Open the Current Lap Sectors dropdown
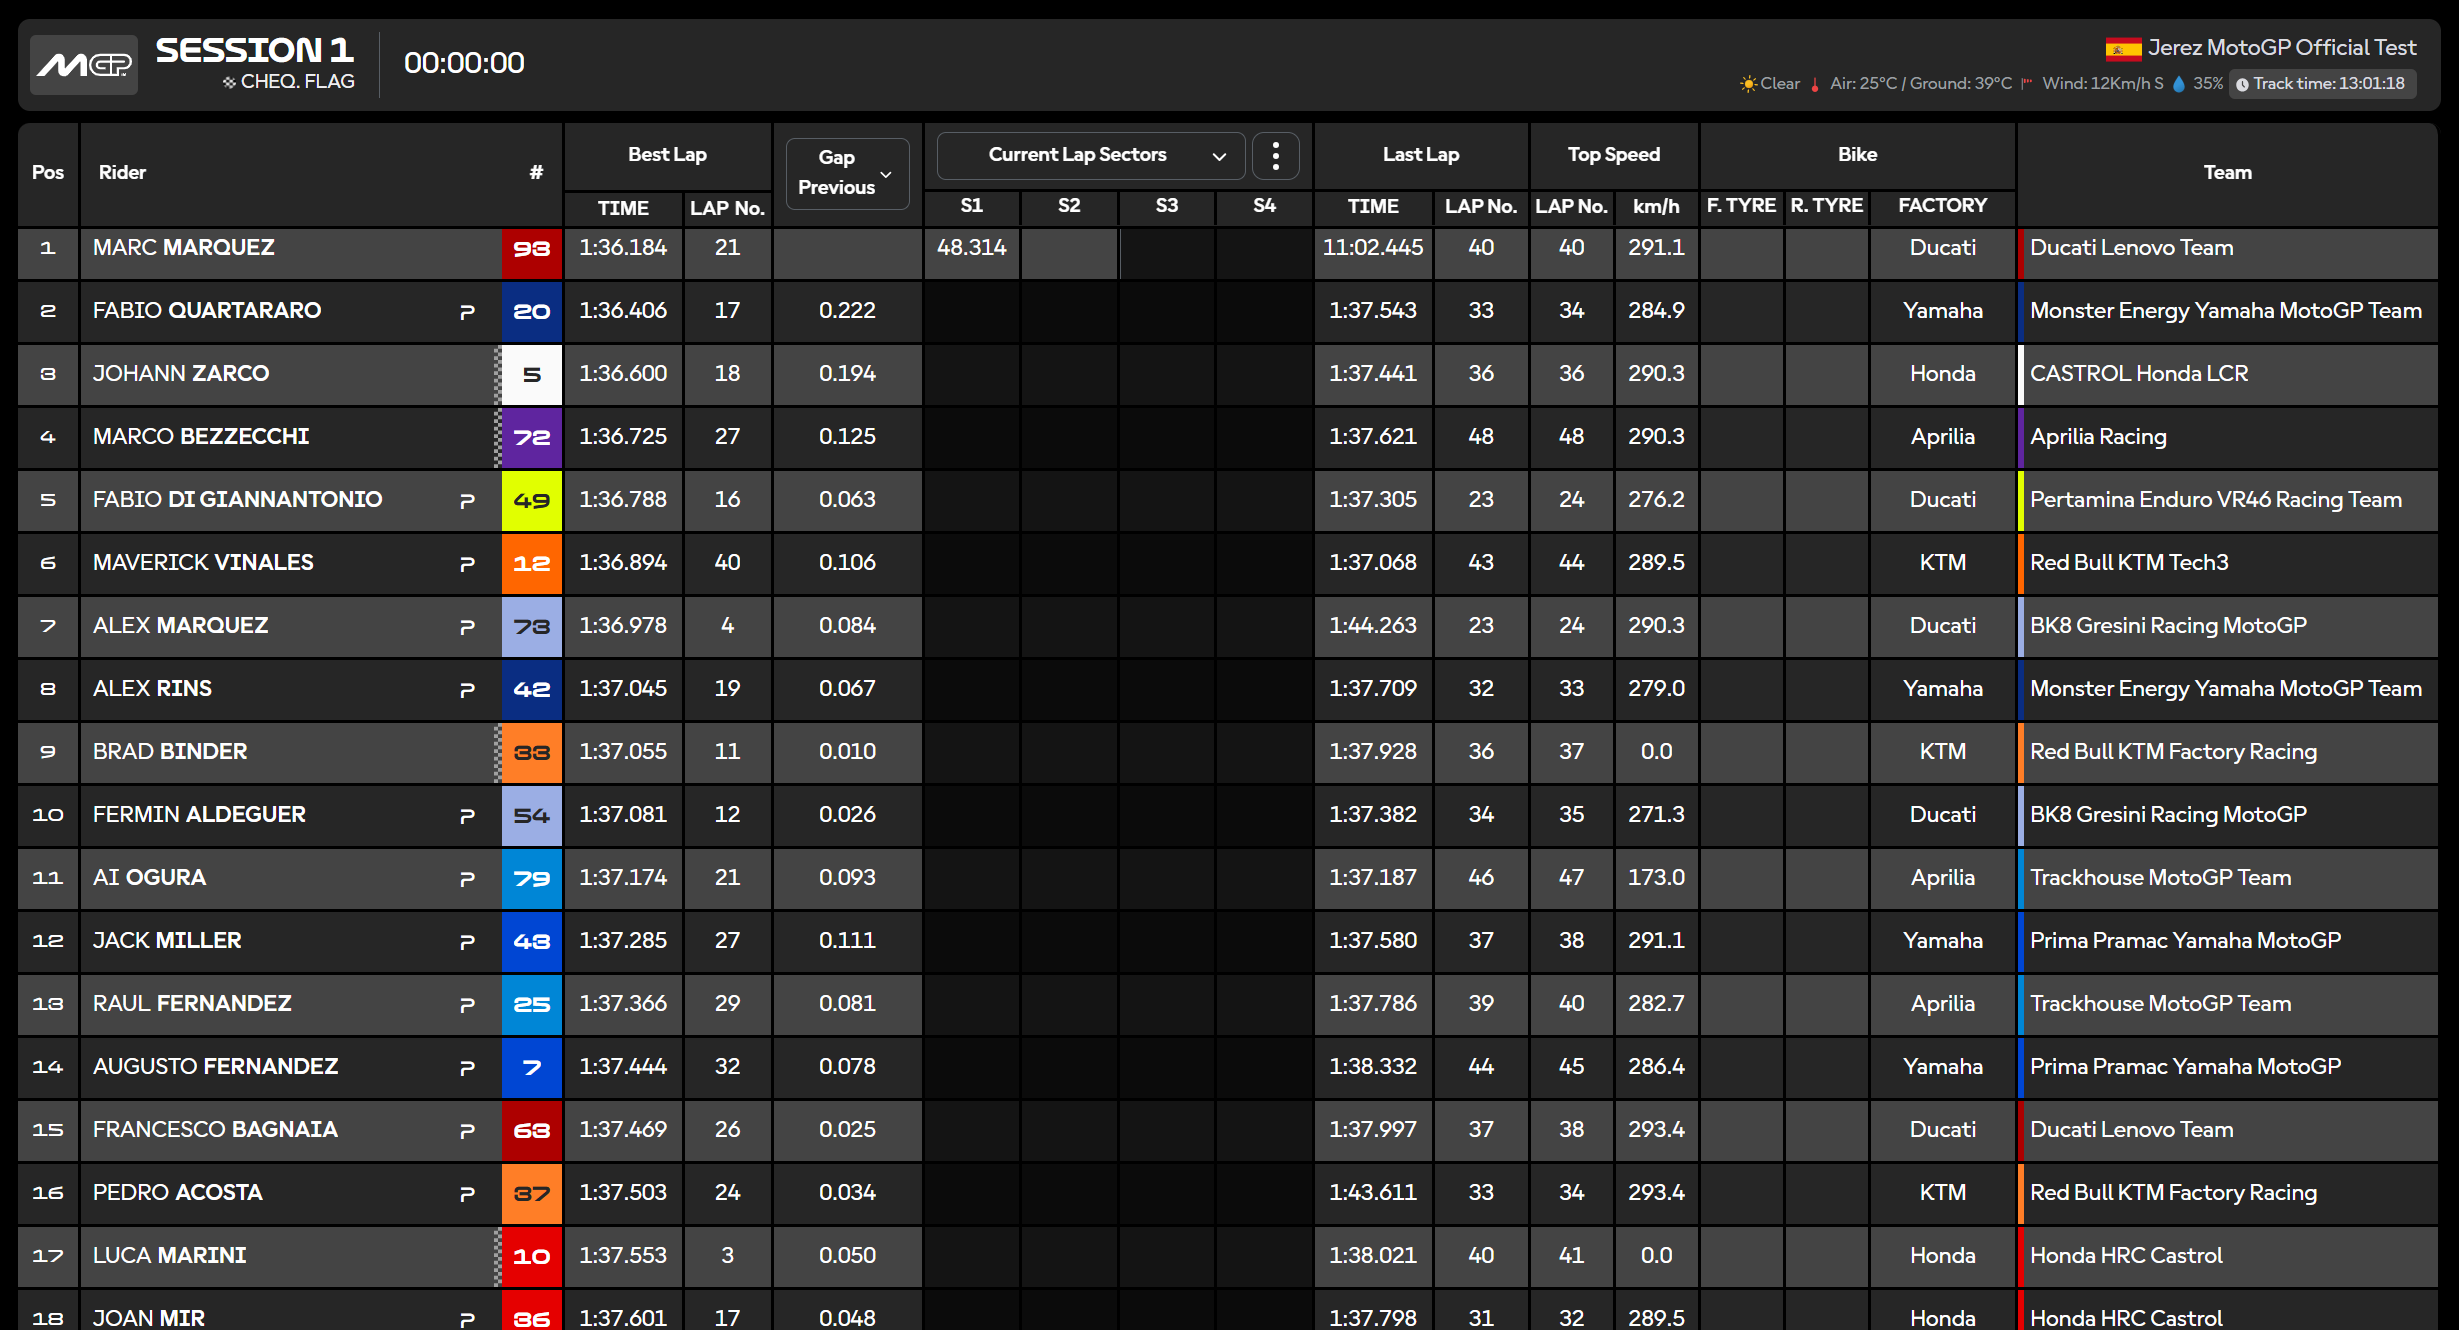Image resolution: width=2459 pixels, height=1330 pixels. [1090, 155]
